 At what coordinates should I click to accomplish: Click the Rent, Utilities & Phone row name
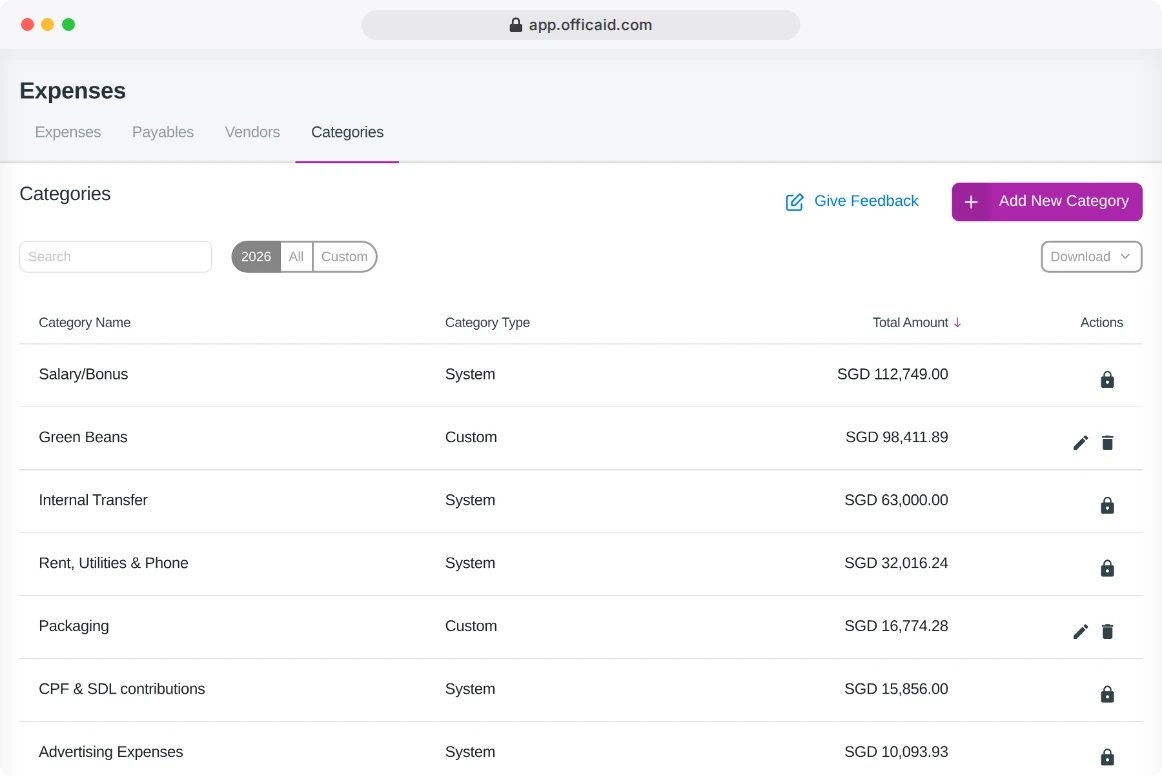coord(113,563)
